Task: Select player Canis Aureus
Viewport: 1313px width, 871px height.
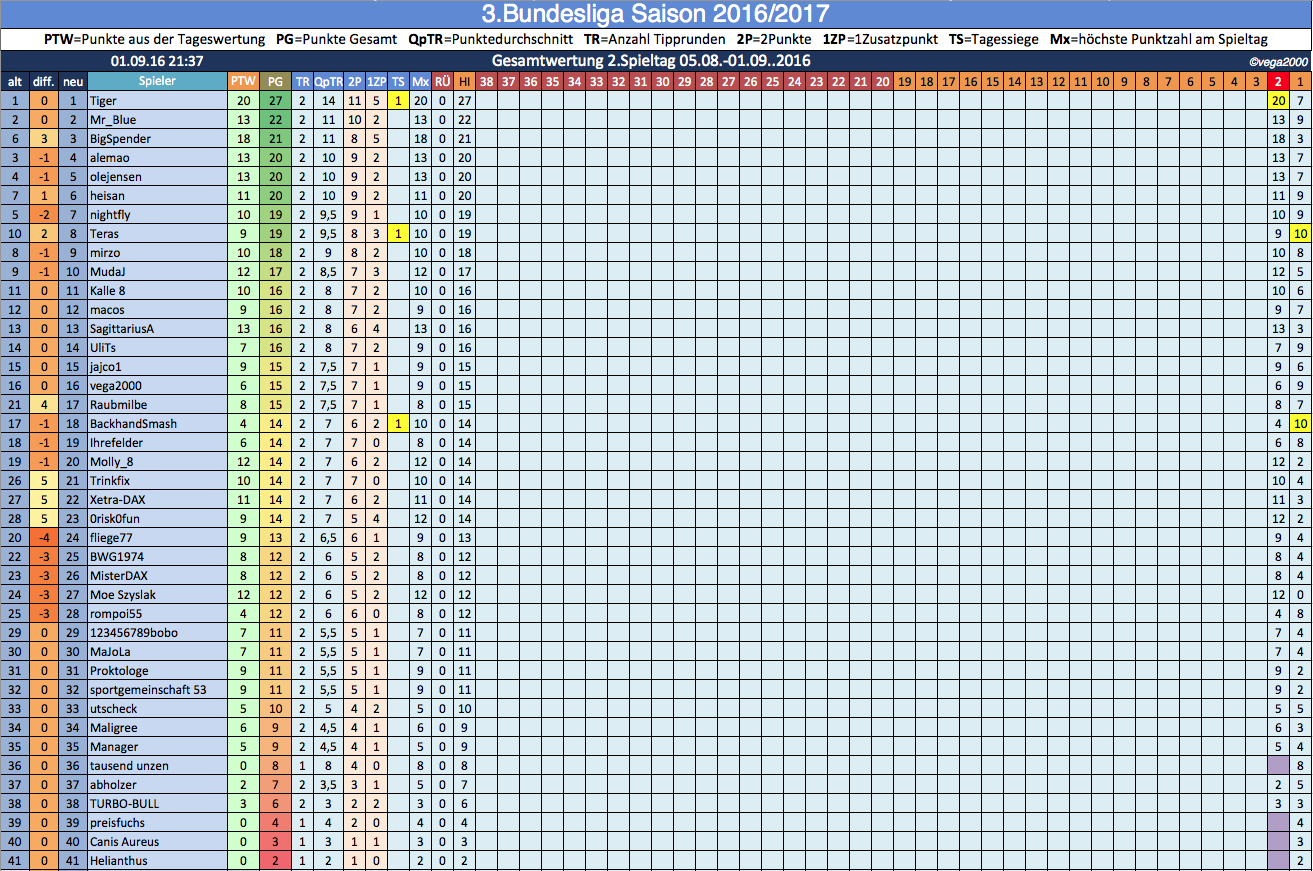Action: (x=124, y=842)
